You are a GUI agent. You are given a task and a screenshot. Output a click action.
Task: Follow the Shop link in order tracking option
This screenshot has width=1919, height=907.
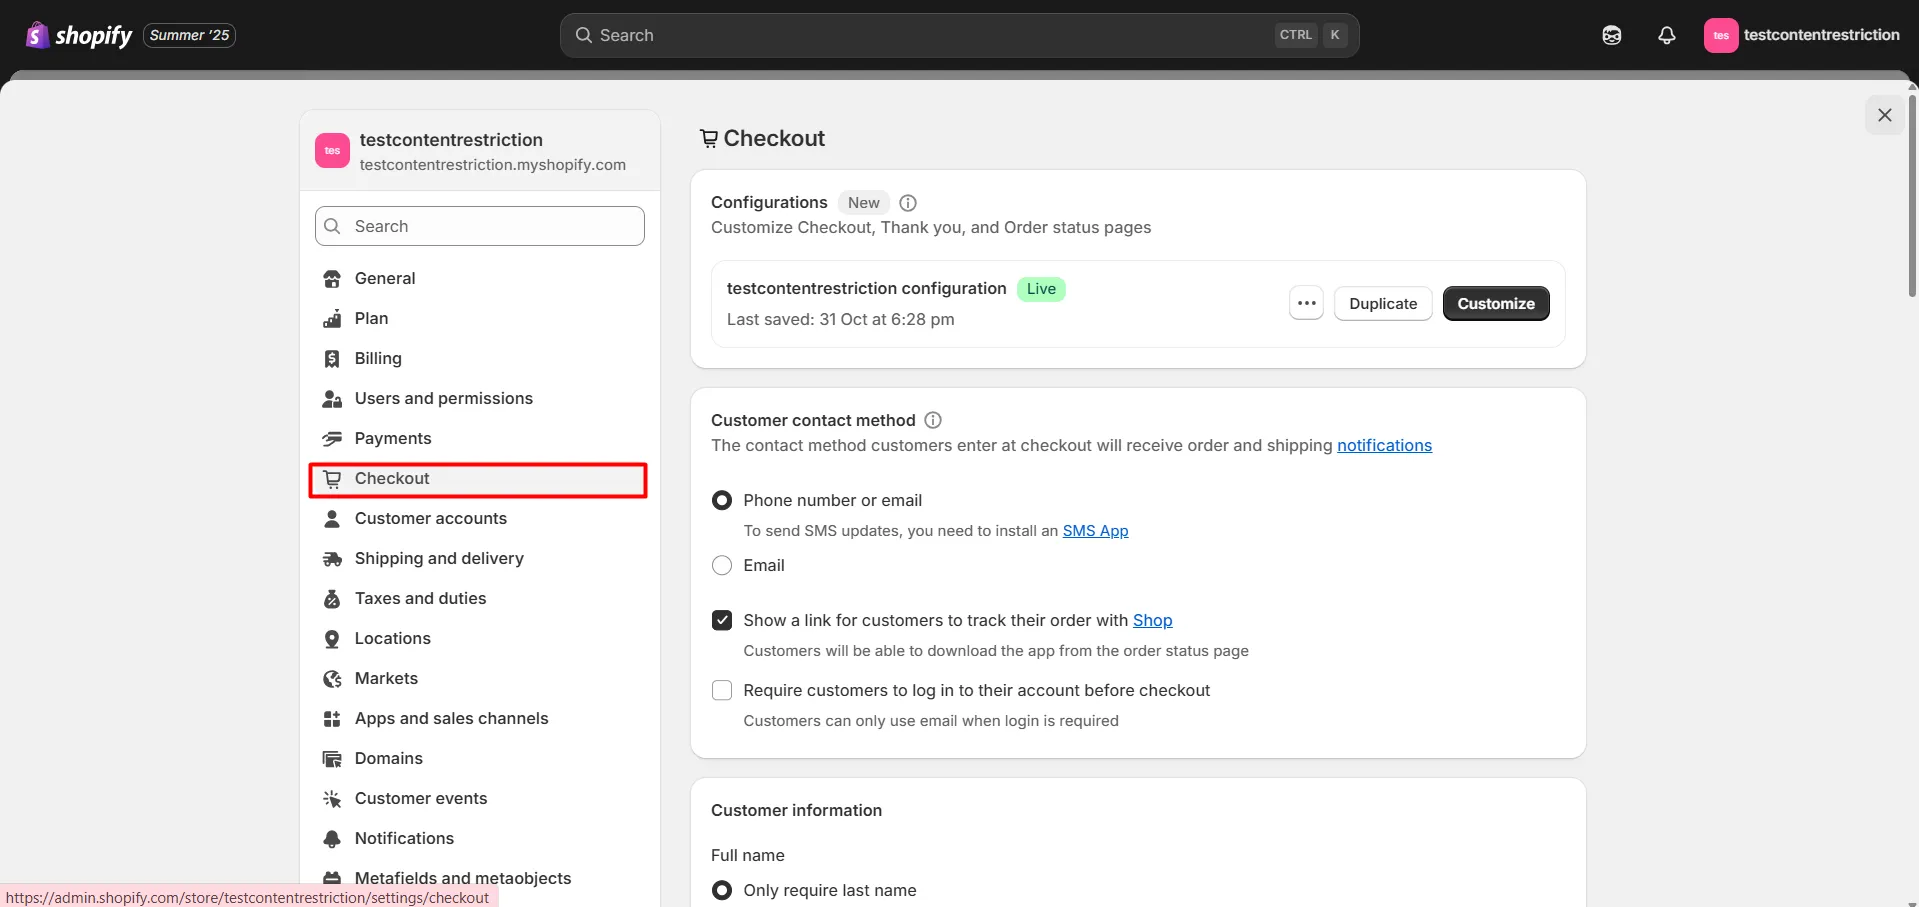pos(1152,620)
